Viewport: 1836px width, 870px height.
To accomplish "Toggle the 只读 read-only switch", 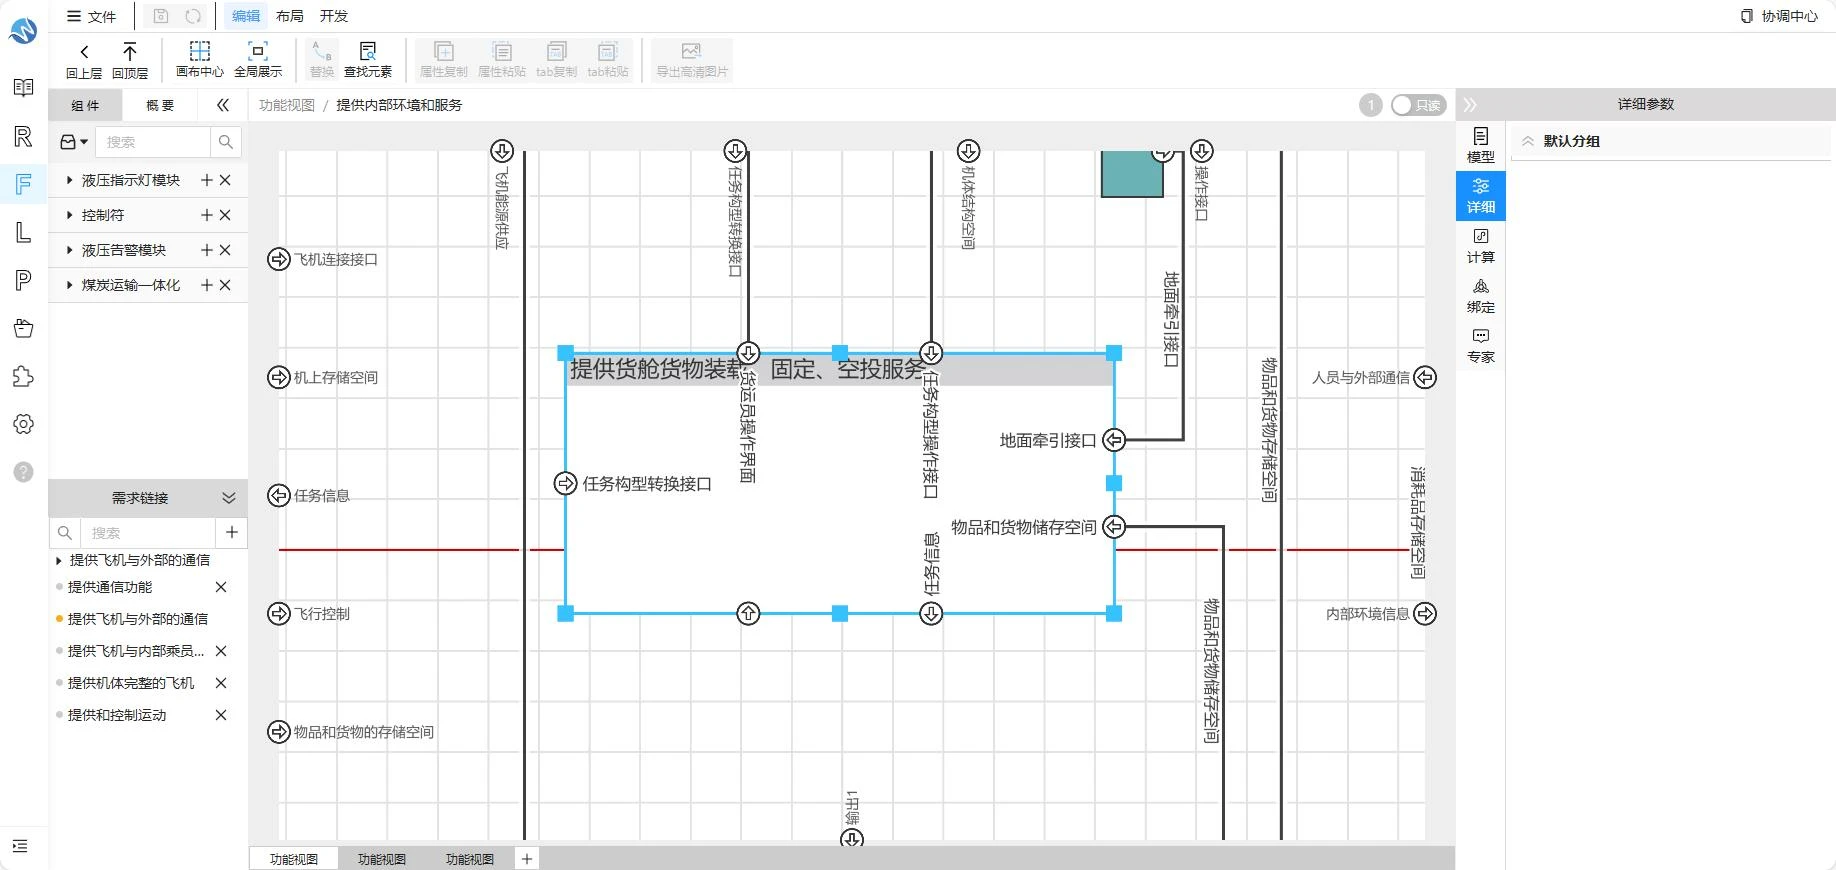I will 1418,105.
